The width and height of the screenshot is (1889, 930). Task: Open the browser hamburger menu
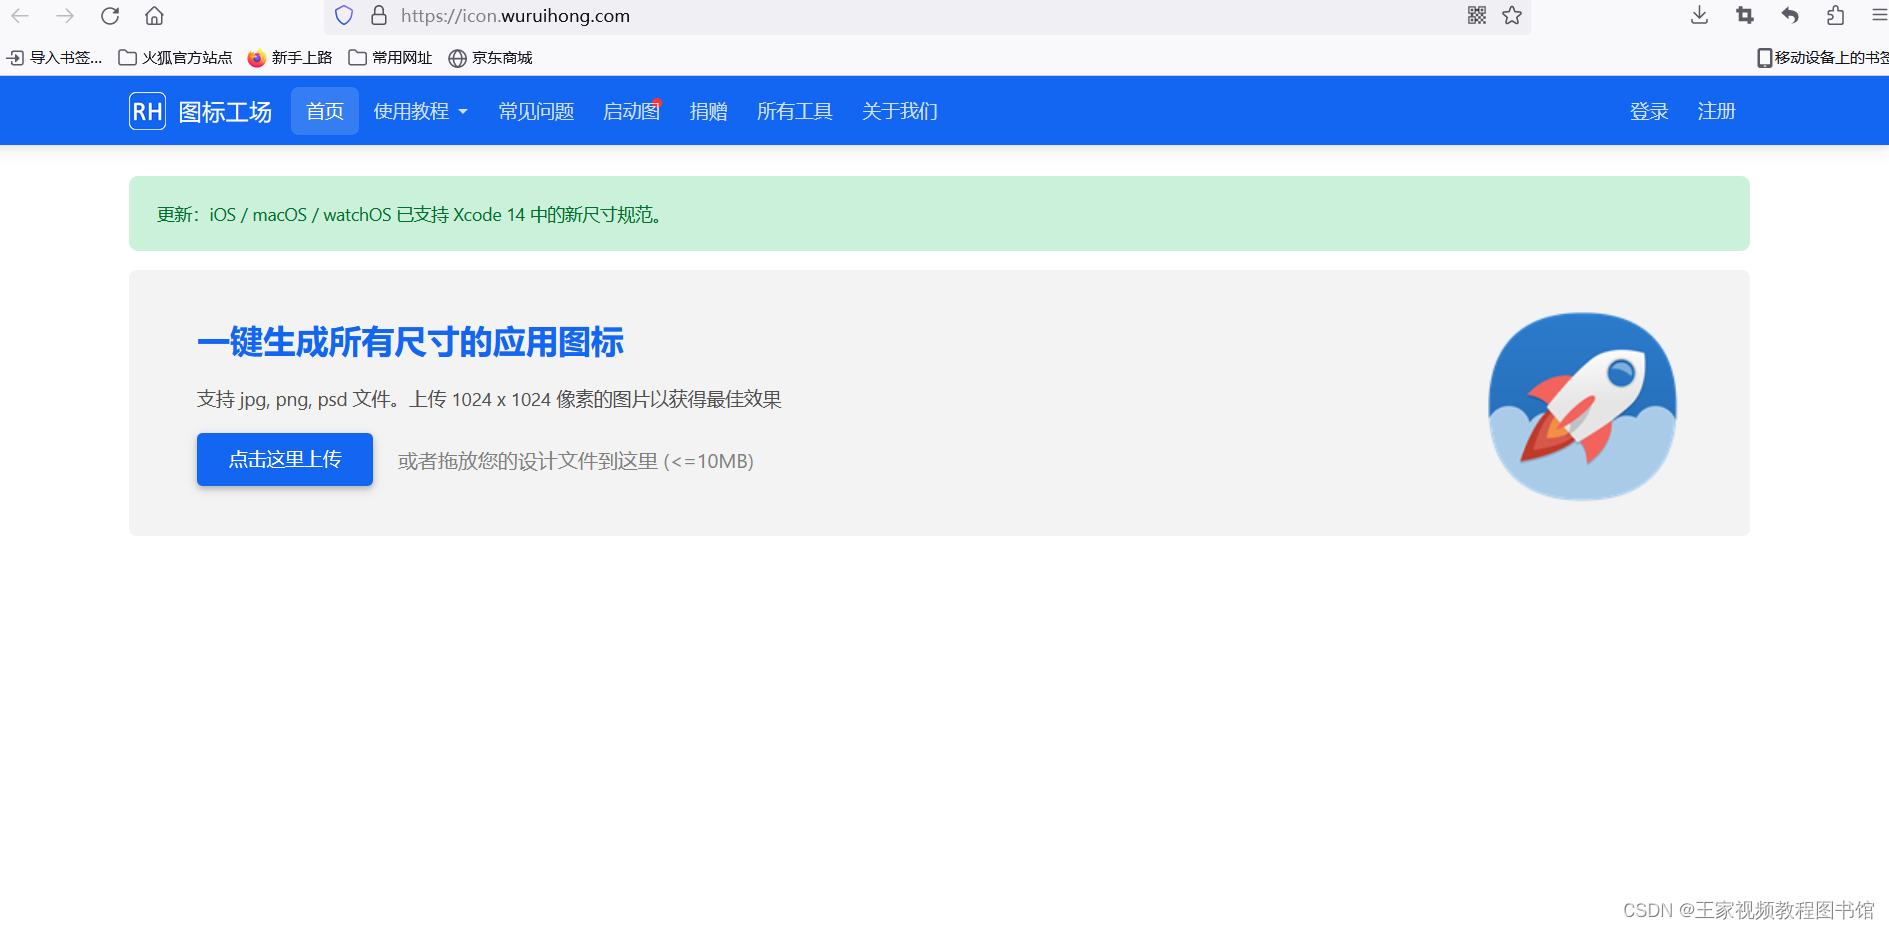[x=1876, y=16]
